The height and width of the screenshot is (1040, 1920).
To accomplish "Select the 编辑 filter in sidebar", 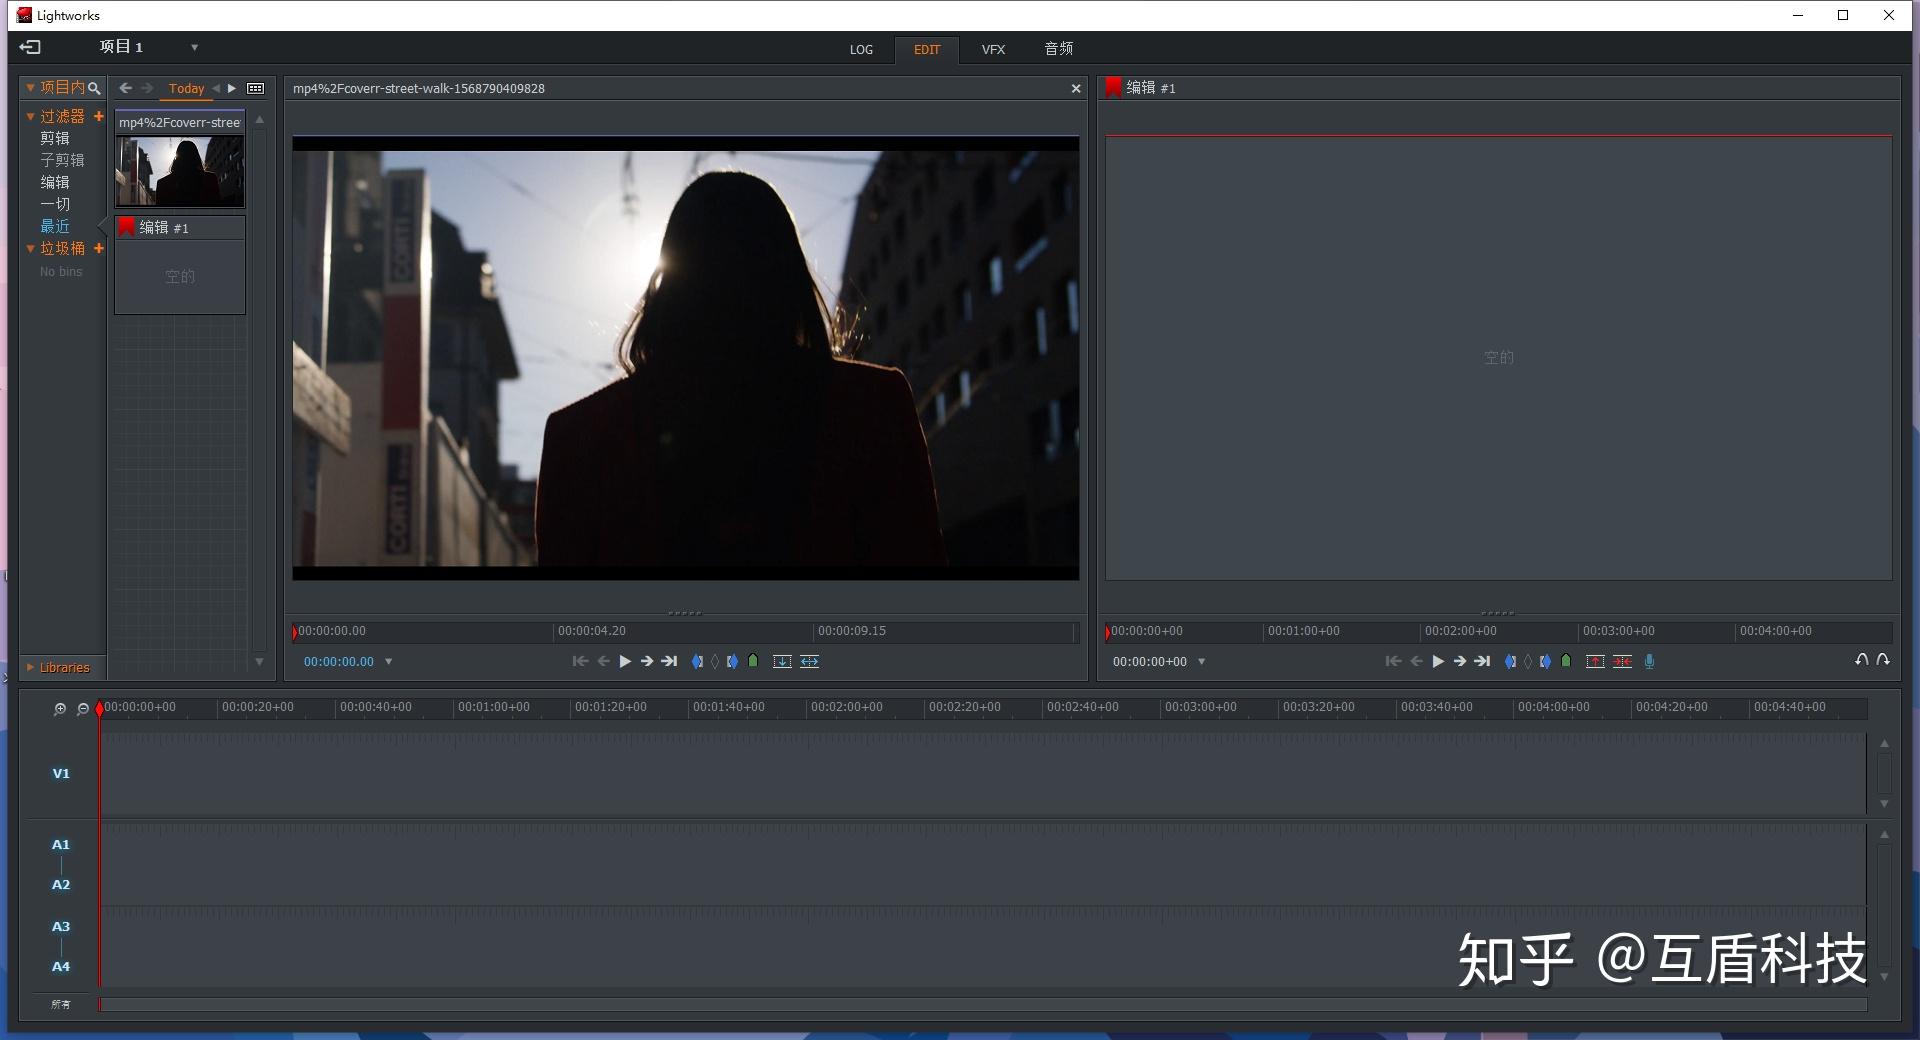I will click(x=55, y=182).
